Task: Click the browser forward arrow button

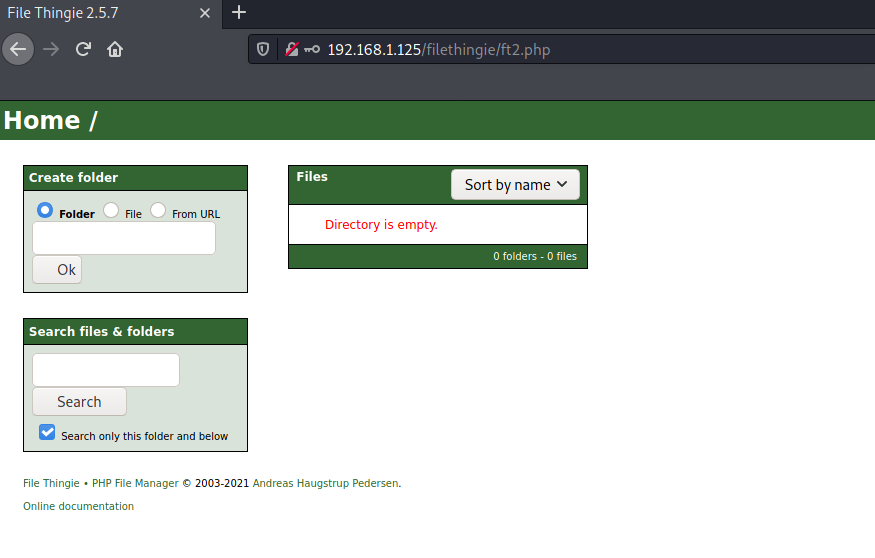Action: (x=51, y=49)
